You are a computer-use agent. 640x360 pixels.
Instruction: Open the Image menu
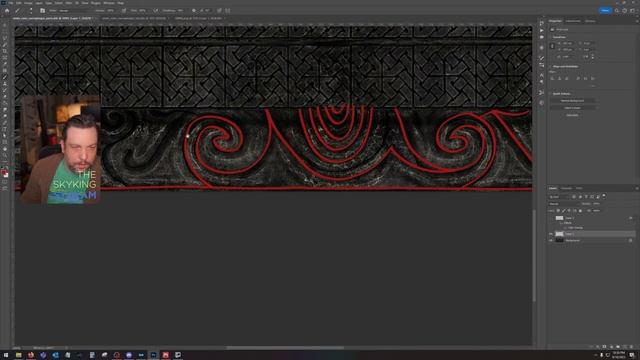click(28, 3)
